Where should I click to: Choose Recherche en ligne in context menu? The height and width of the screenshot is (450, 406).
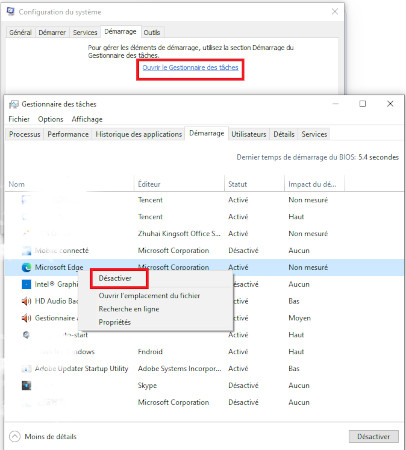(129, 309)
